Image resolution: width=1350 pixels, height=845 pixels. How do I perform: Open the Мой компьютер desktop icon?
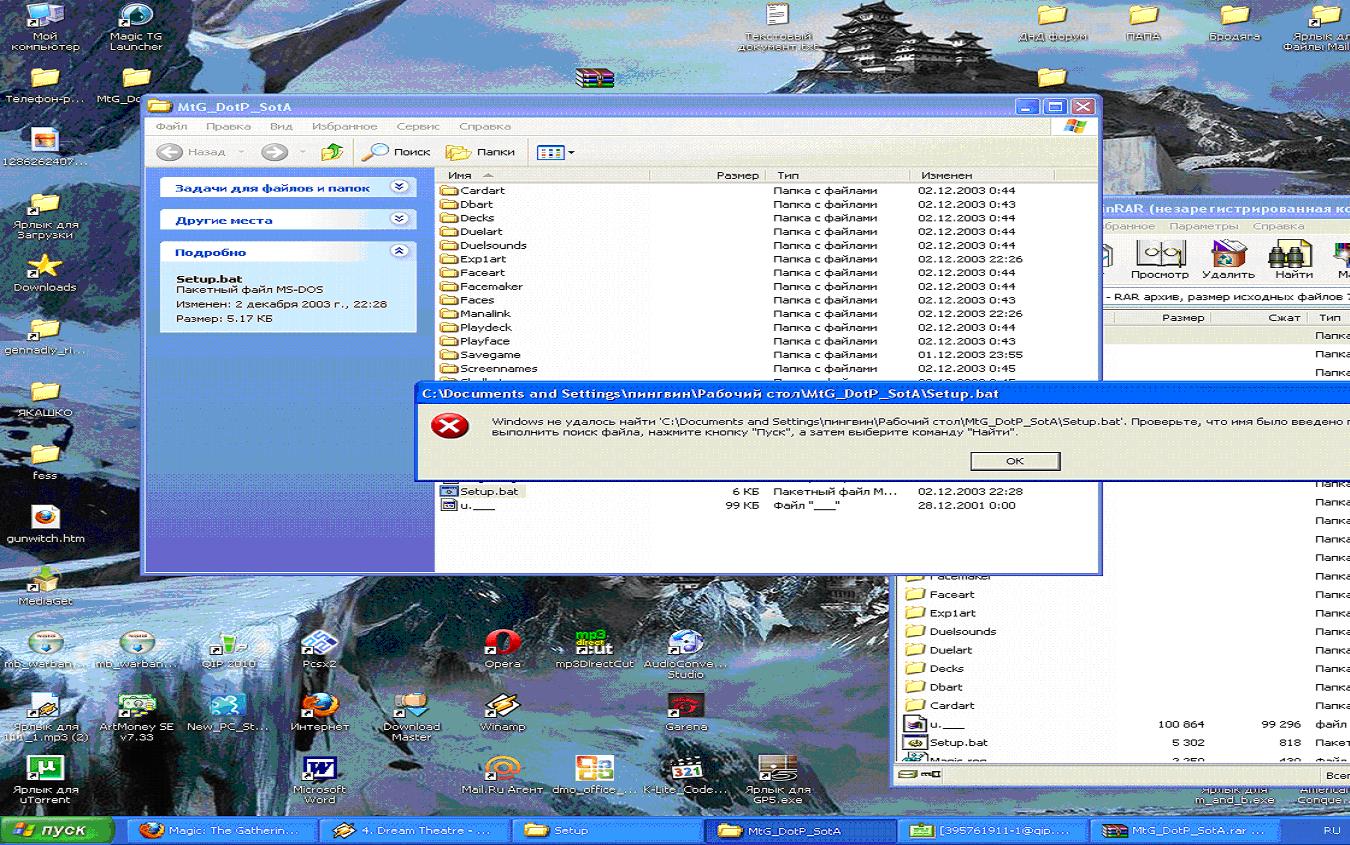click(43, 28)
